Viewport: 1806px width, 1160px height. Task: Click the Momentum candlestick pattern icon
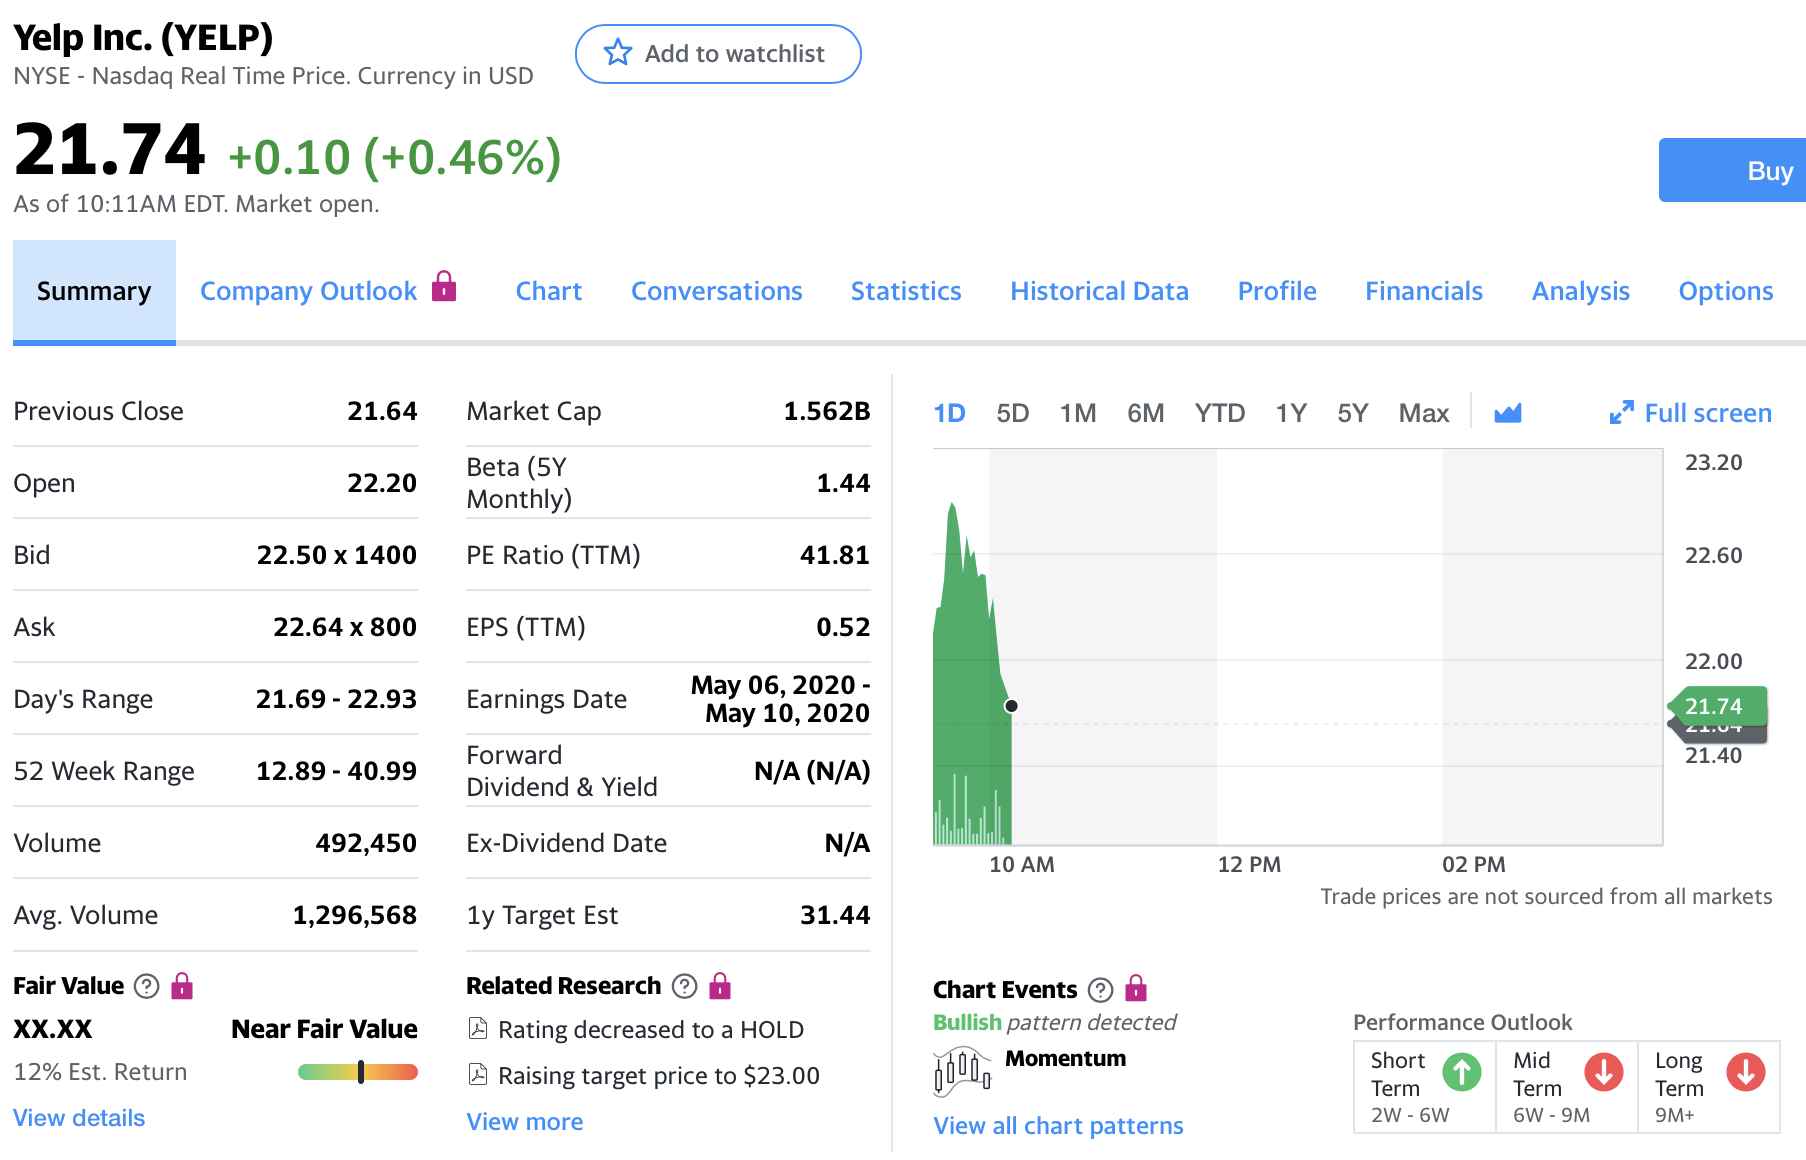coord(961,1070)
